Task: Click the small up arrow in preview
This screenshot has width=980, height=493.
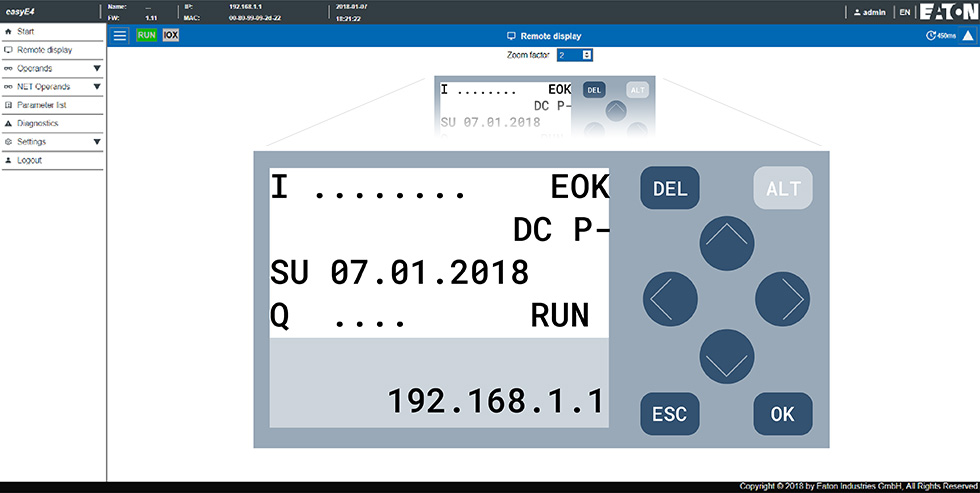Action: tap(616, 111)
